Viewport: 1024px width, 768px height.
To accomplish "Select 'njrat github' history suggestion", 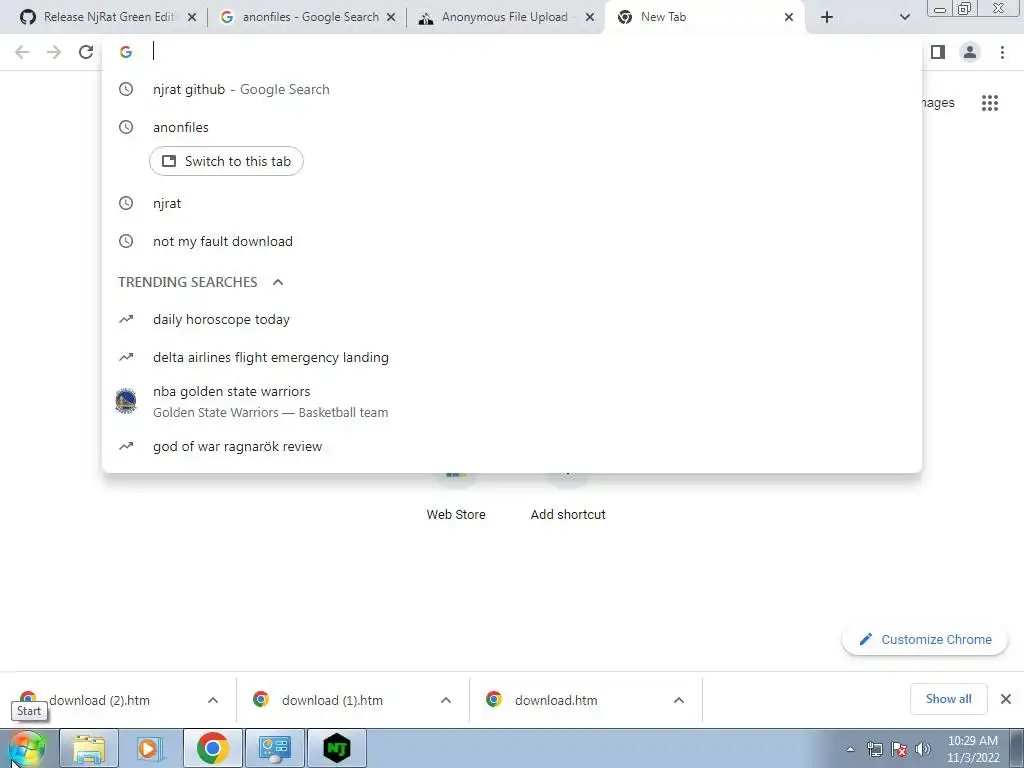I will (x=512, y=89).
